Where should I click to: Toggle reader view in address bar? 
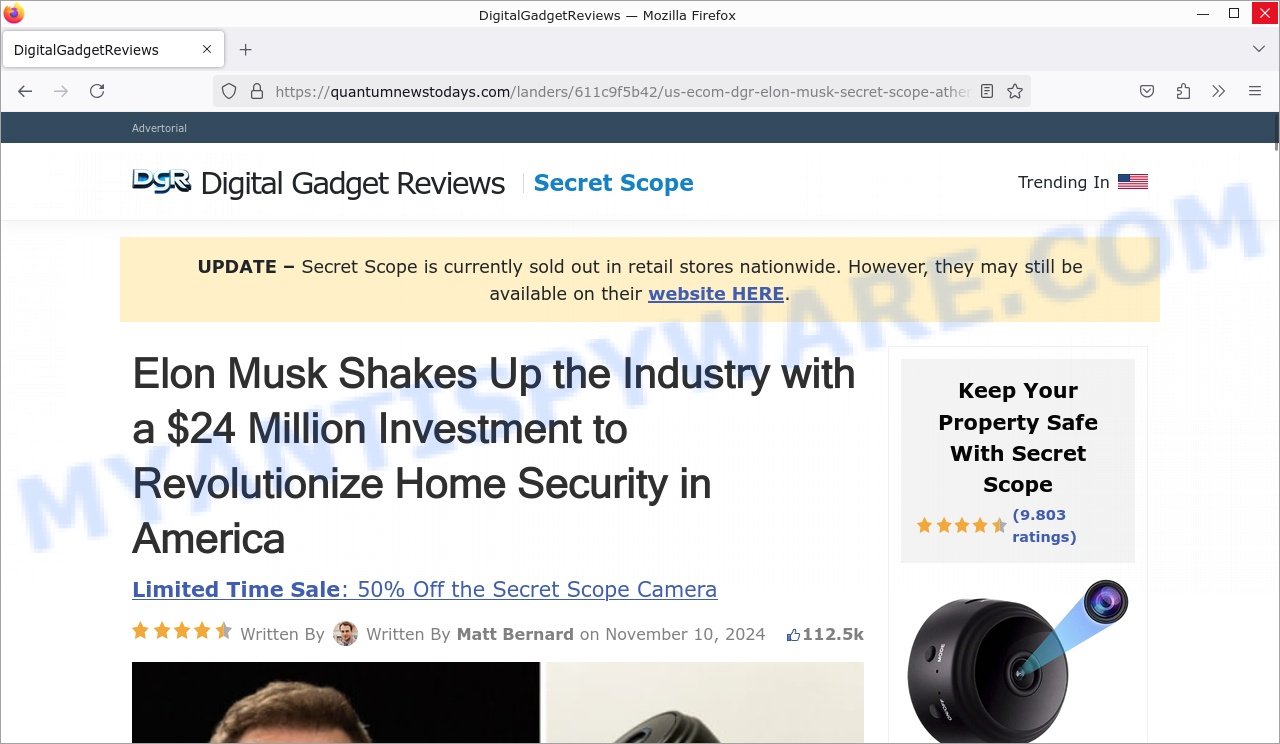(987, 91)
